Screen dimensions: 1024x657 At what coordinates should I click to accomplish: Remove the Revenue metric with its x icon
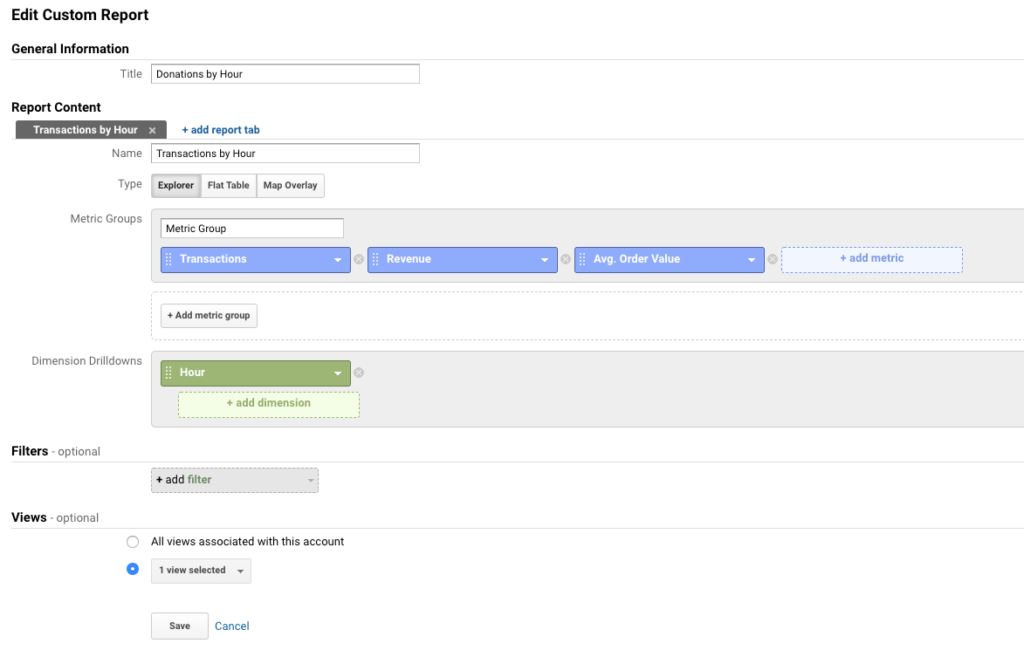(x=565, y=259)
